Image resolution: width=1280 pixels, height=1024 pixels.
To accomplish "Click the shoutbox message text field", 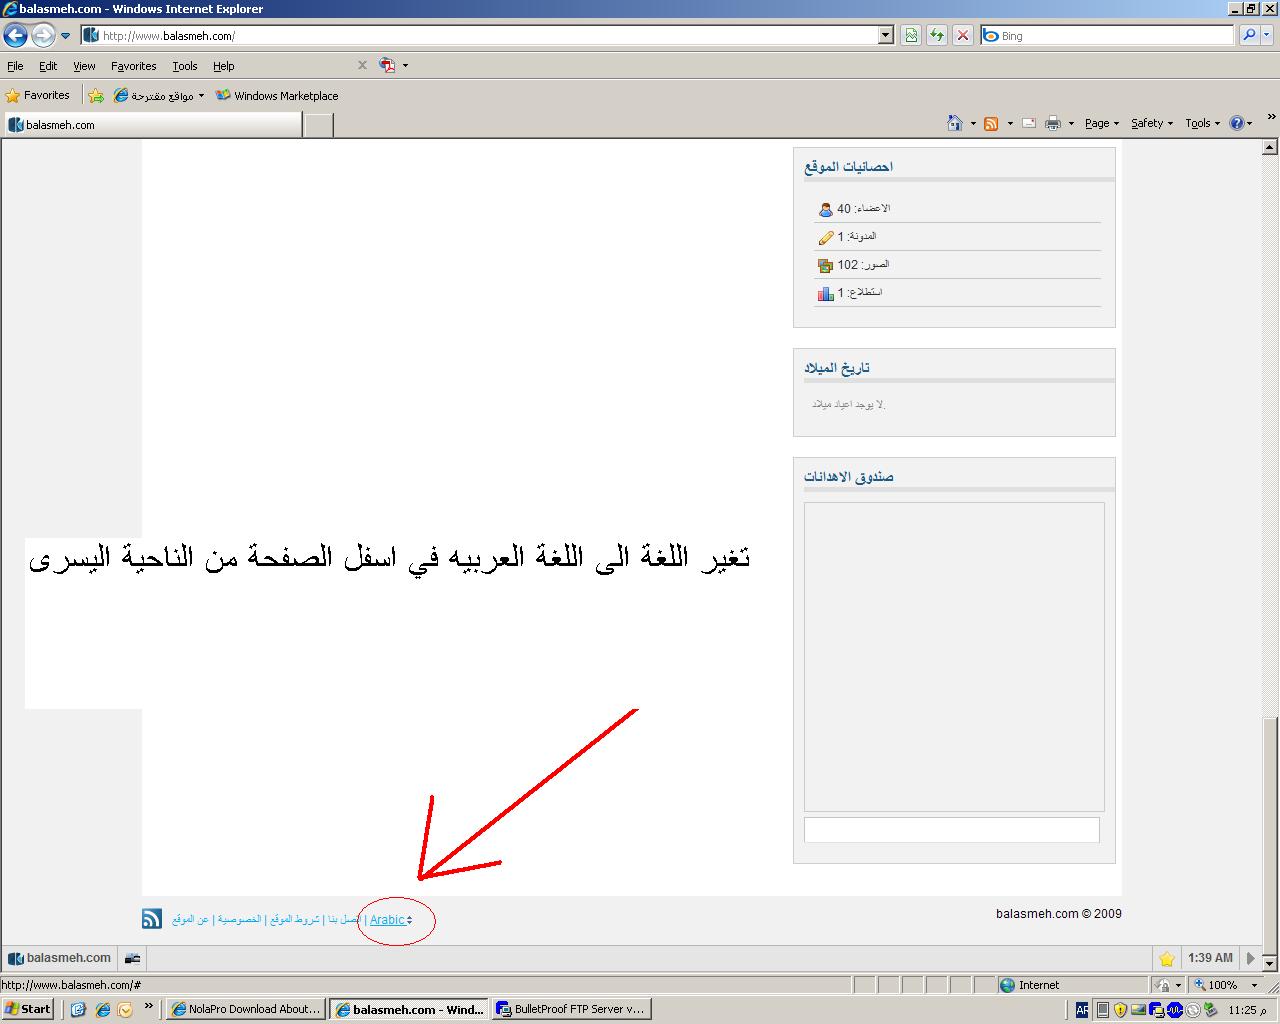I will tap(951, 830).
